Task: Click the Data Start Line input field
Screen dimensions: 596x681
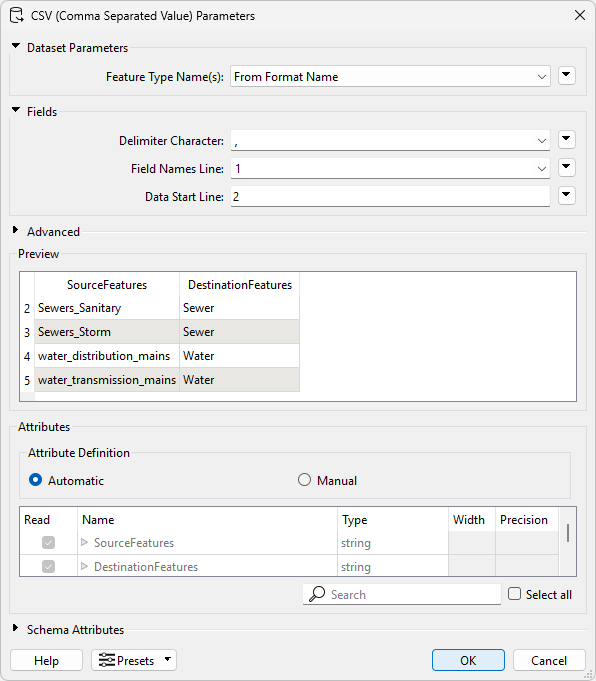Action: 390,196
